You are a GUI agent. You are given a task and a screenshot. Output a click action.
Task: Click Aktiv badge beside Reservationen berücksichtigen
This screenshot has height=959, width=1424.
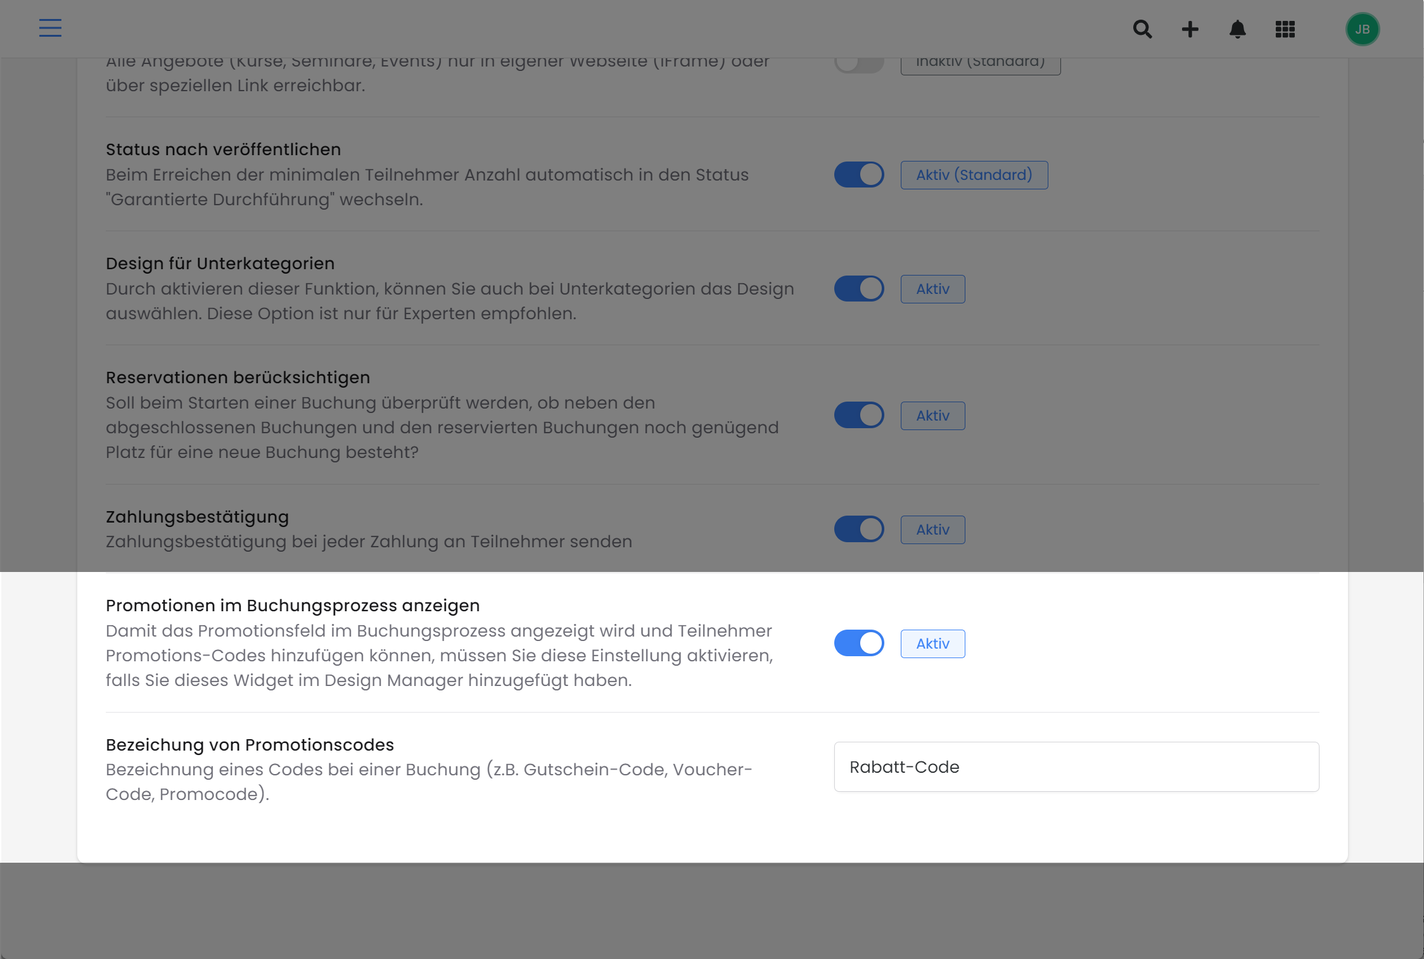click(x=933, y=415)
